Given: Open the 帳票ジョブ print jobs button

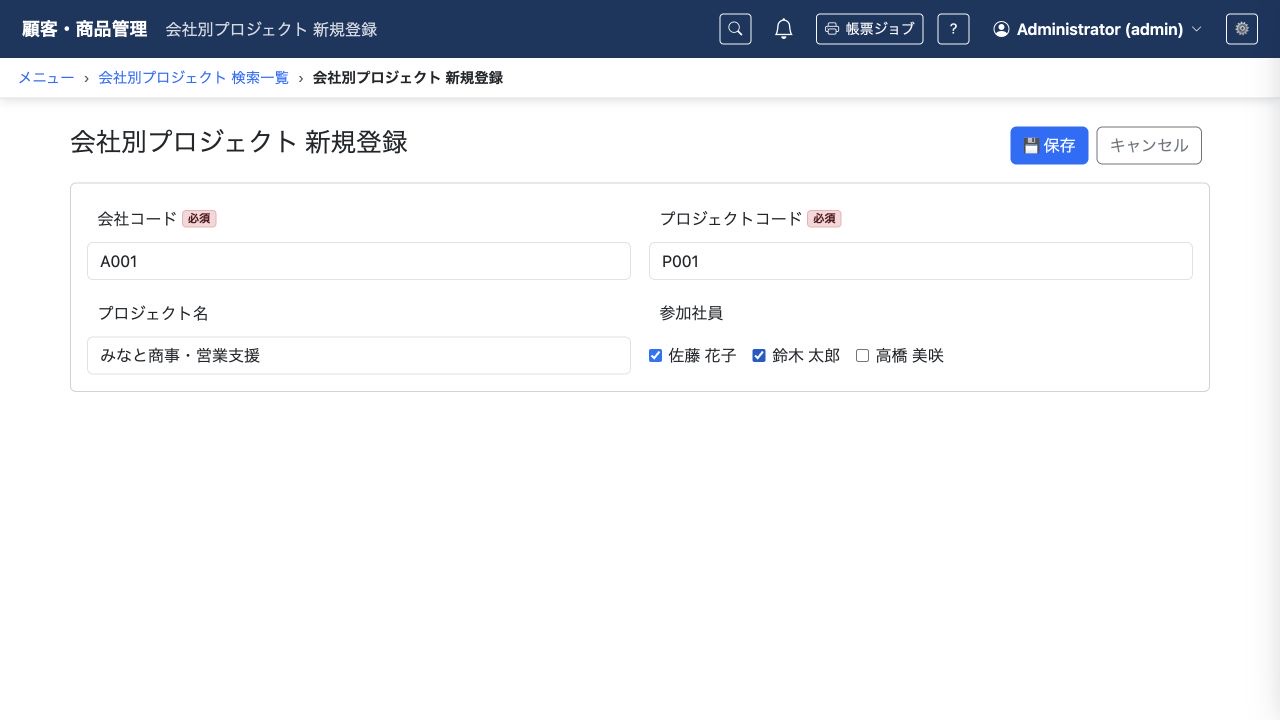Looking at the screenshot, I should tap(870, 29).
